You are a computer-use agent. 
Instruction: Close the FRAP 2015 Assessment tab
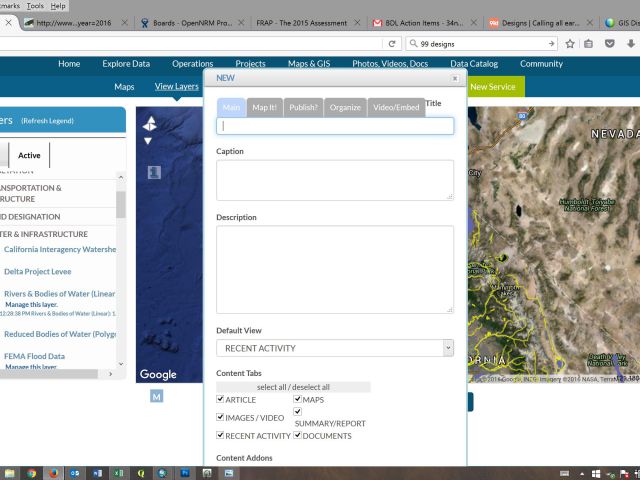tap(357, 23)
